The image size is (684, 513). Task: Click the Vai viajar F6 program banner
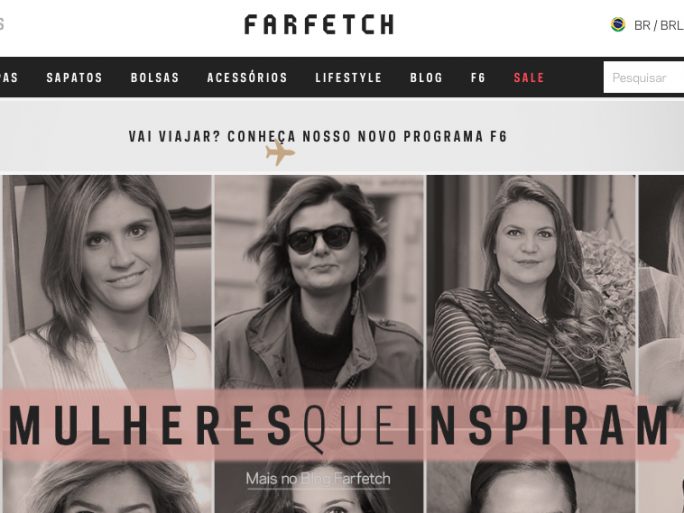pyautogui.click(x=318, y=137)
